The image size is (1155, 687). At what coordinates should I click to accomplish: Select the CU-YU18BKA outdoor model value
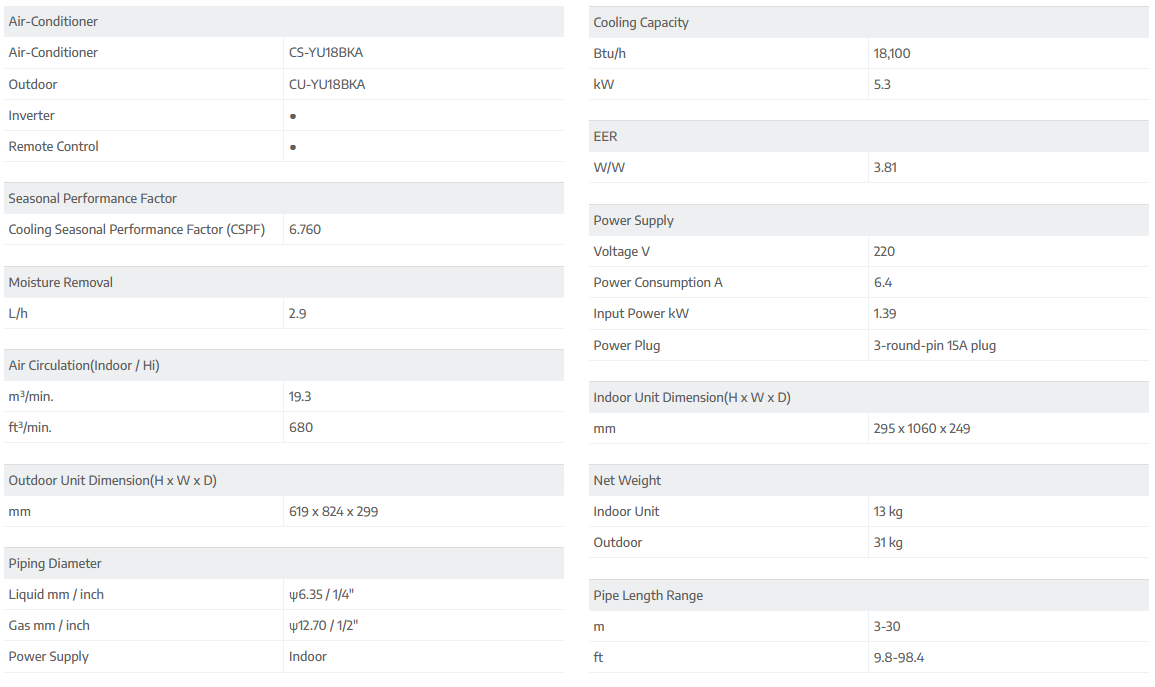point(327,84)
